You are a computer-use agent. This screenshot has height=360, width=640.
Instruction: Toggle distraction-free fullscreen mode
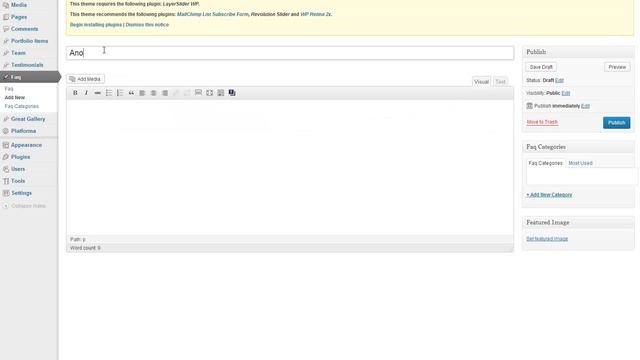pos(209,93)
